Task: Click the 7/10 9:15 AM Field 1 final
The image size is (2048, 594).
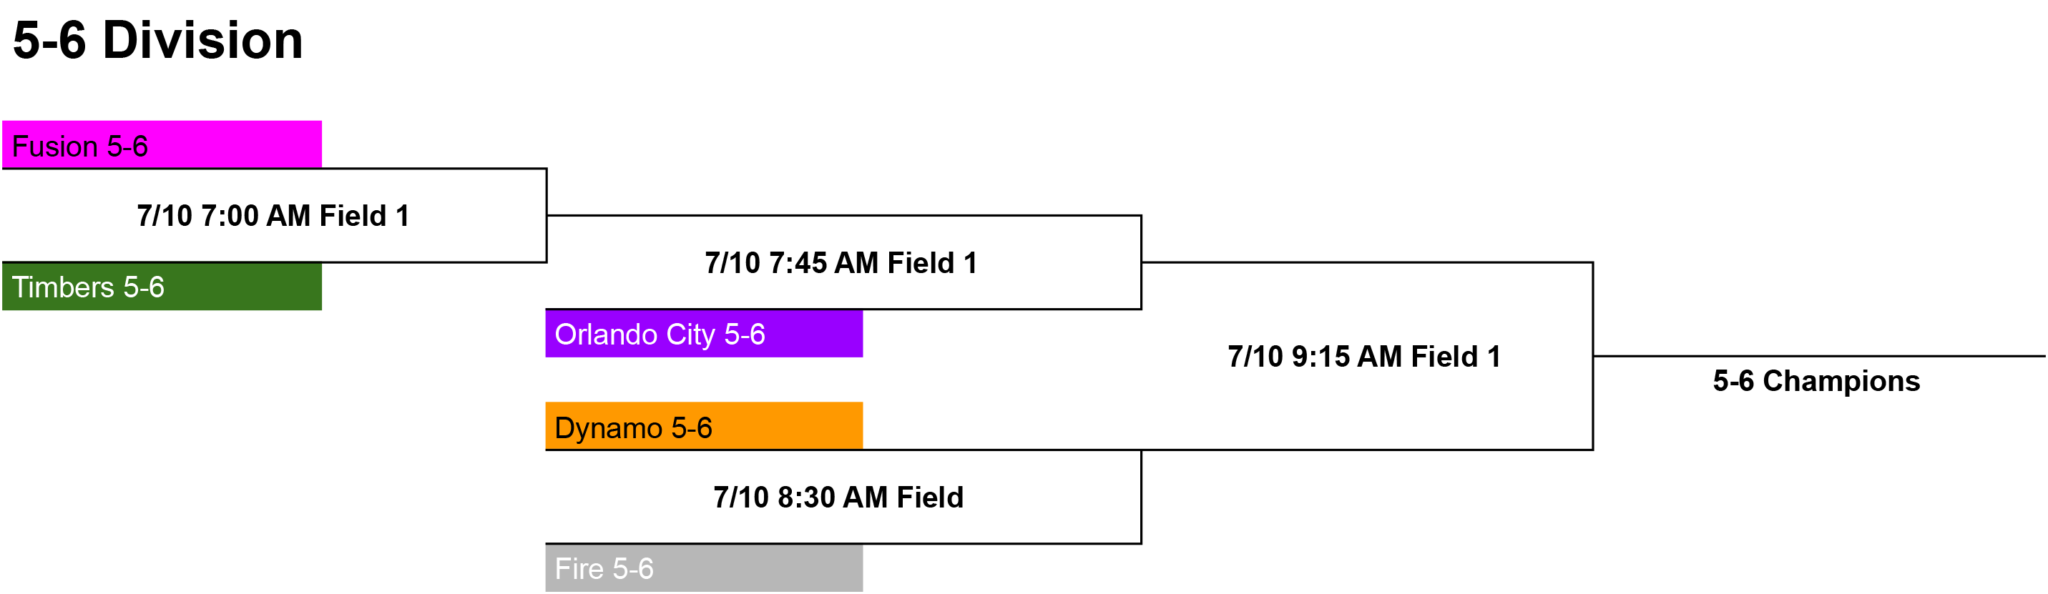Action: 1364,357
